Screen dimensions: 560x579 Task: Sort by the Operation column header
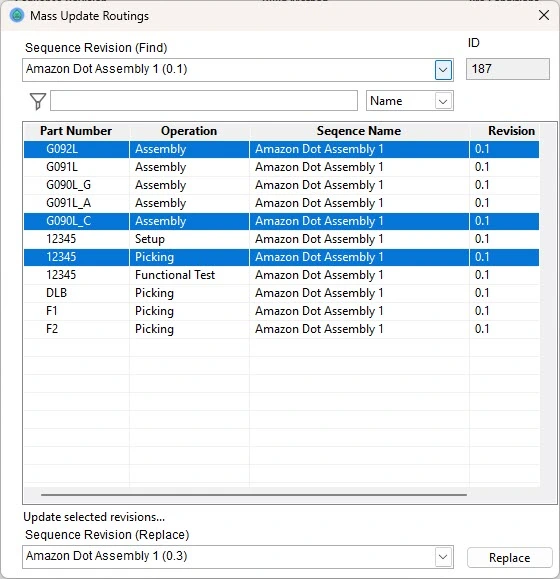(x=189, y=131)
